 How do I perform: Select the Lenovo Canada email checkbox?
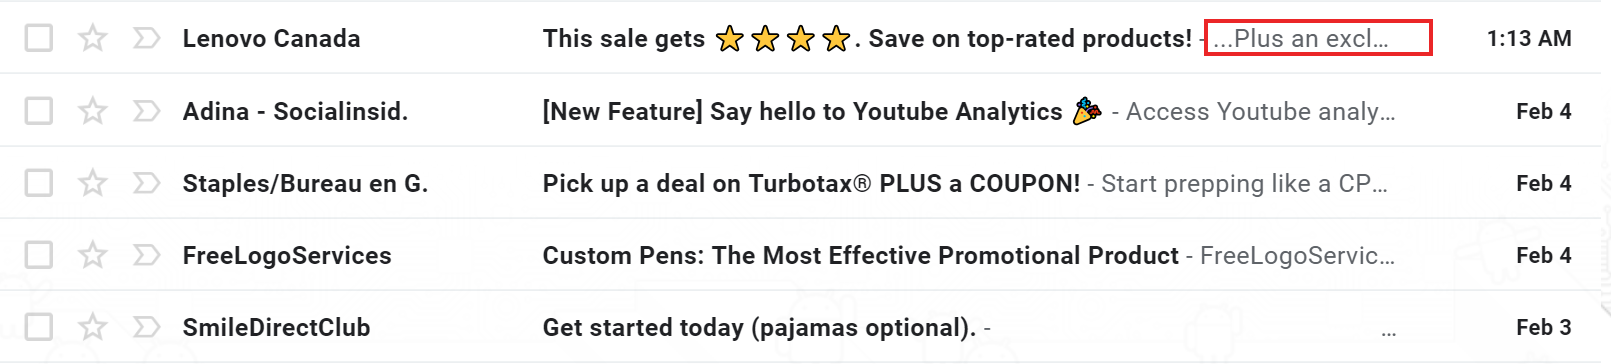coord(39,39)
